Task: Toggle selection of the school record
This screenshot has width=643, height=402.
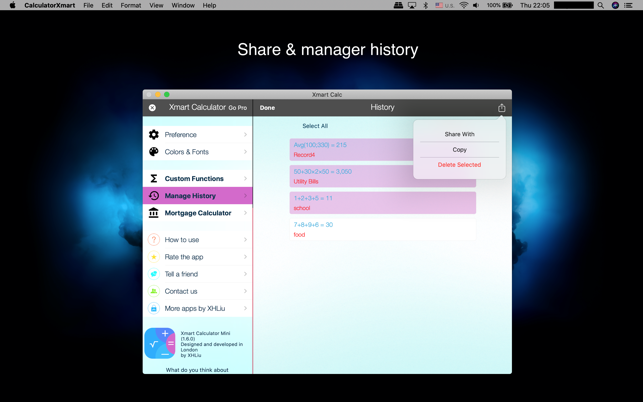Action: click(383, 203)
